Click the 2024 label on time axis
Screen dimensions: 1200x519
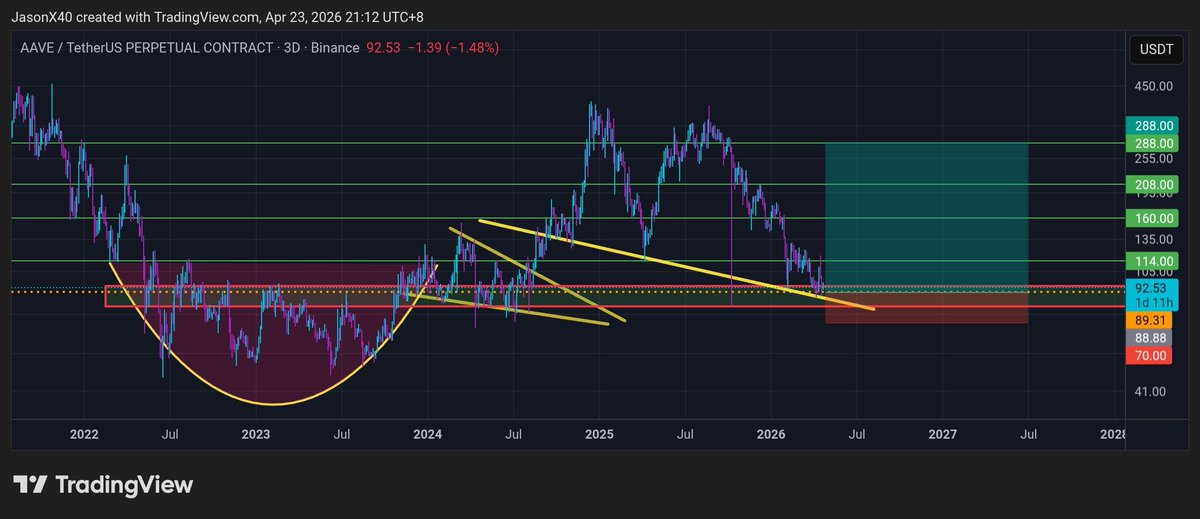[x=427, y=435]
